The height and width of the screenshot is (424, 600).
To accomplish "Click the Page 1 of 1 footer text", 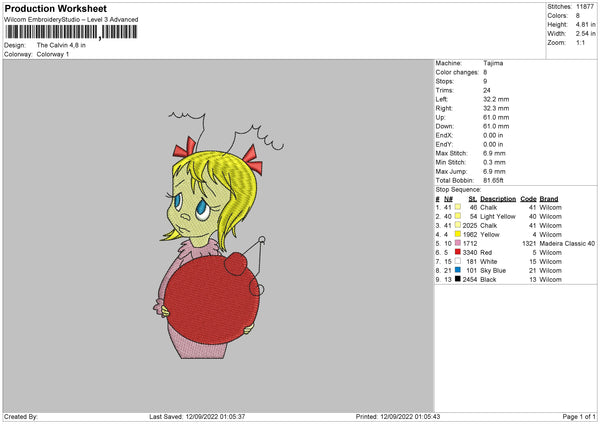I will pos(579,417).
